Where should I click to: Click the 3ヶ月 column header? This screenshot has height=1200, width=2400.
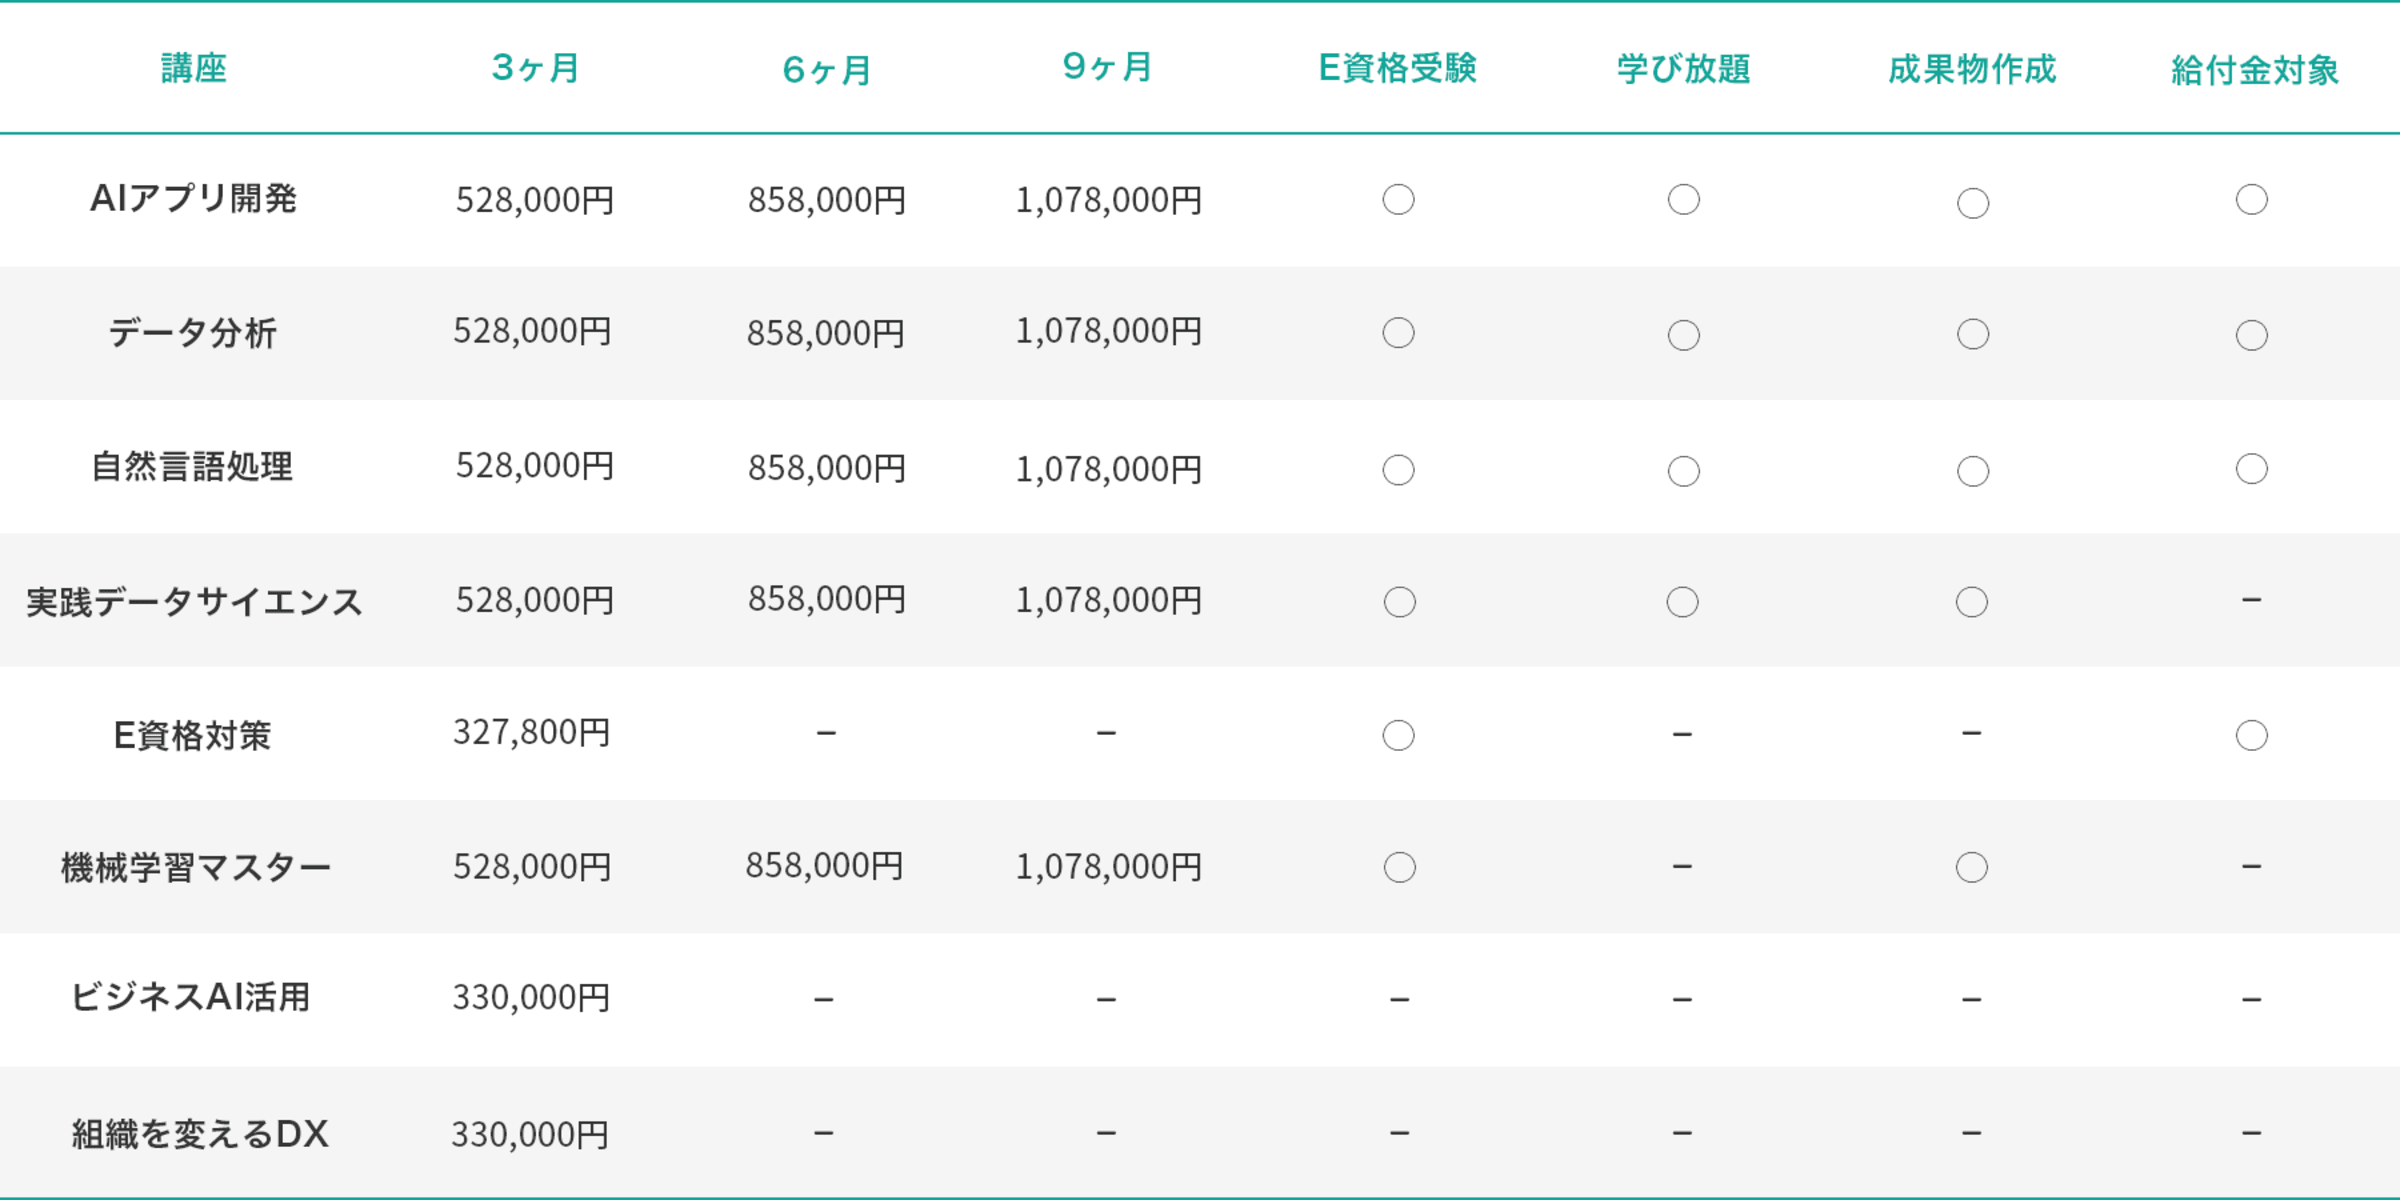tap(535, 68)
